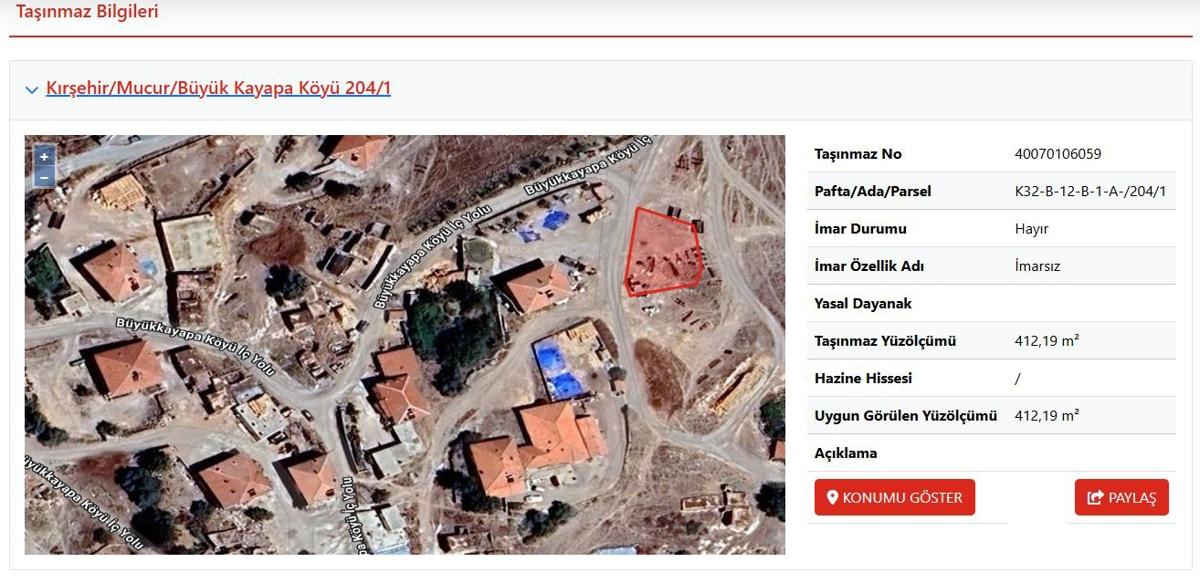Zoom out with the map minus button

pyautogui.click(x=44, y=178)
